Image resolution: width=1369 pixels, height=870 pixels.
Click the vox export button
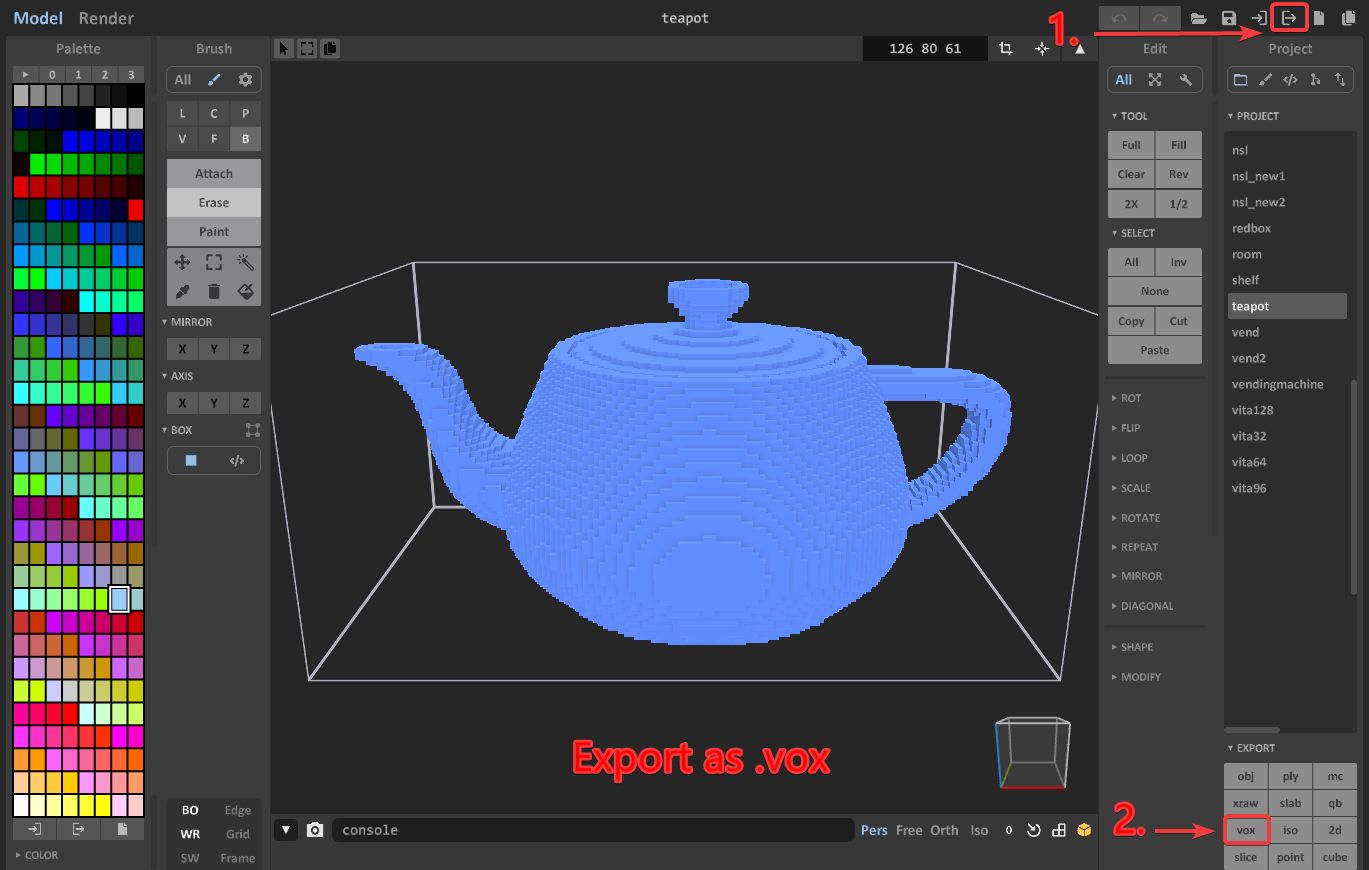pyautogui.click(x=1245, y=830)
